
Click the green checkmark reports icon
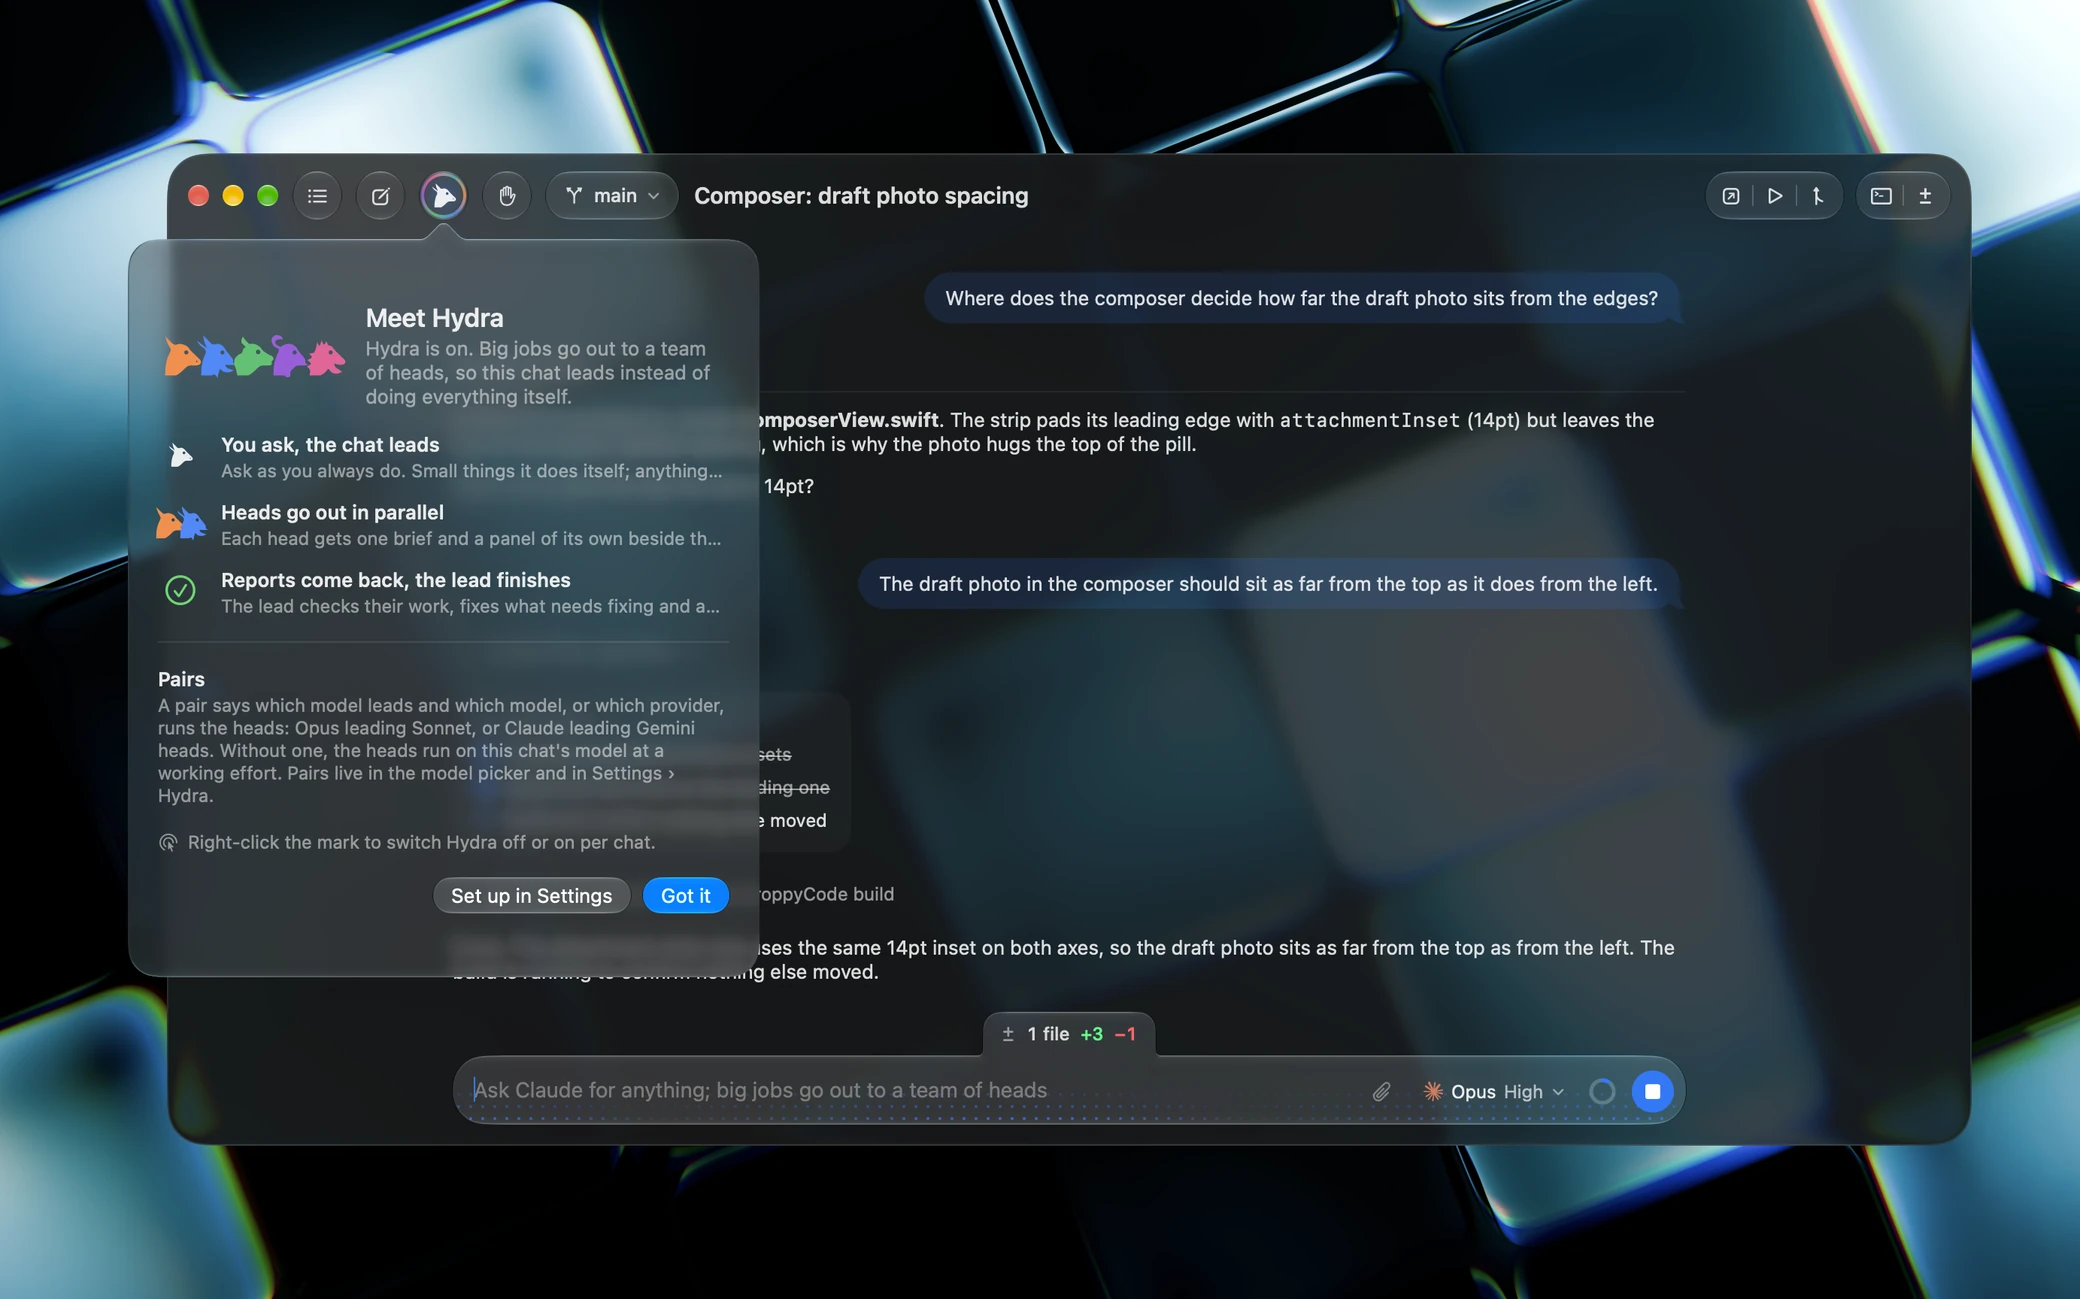click(180, 590)
